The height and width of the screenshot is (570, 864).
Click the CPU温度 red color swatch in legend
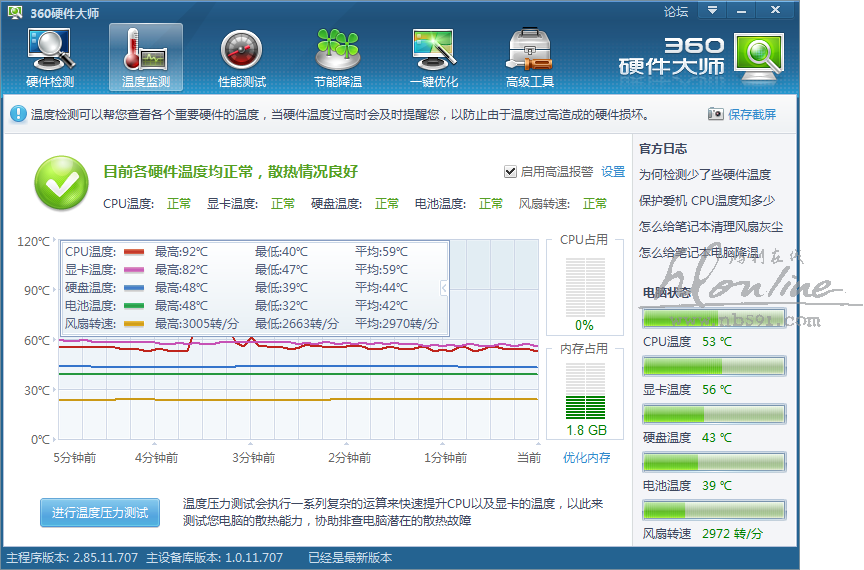134,252
